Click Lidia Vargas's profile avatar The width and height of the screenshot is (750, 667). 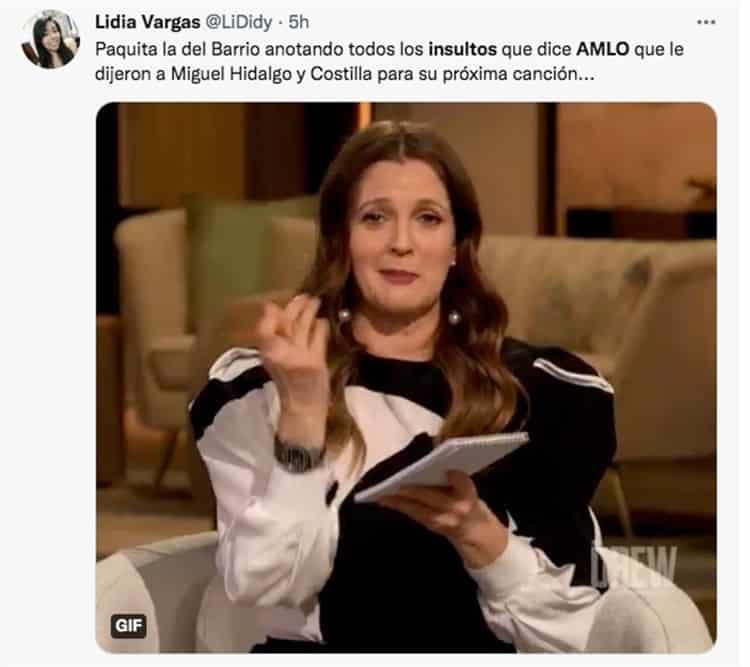click(51, 40)
